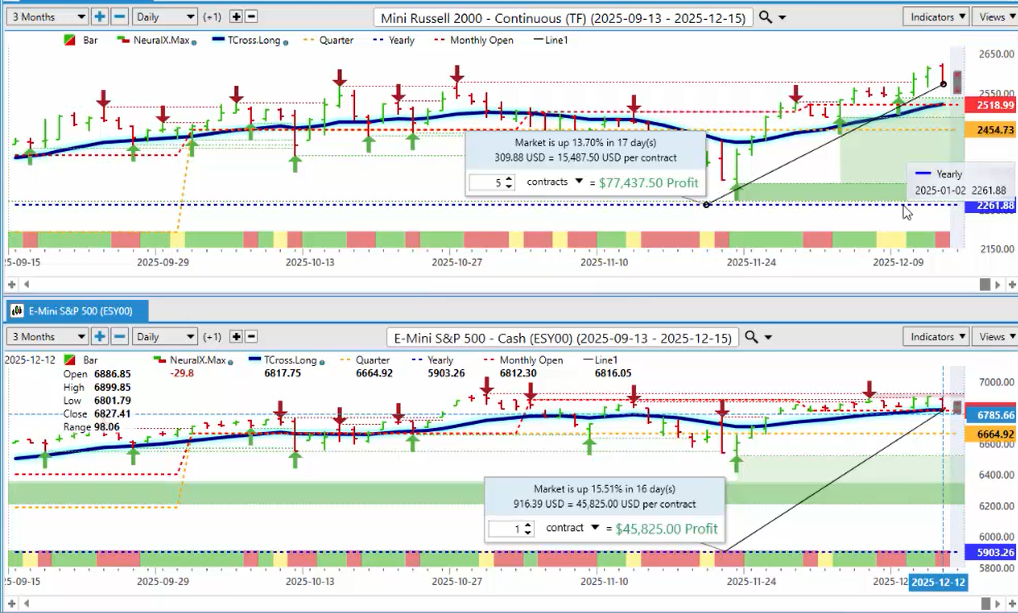Viewport: 1018px width, 613px height.
Task: Click the search magnifier in Mini Russell chart
Action: click(766, 17)
